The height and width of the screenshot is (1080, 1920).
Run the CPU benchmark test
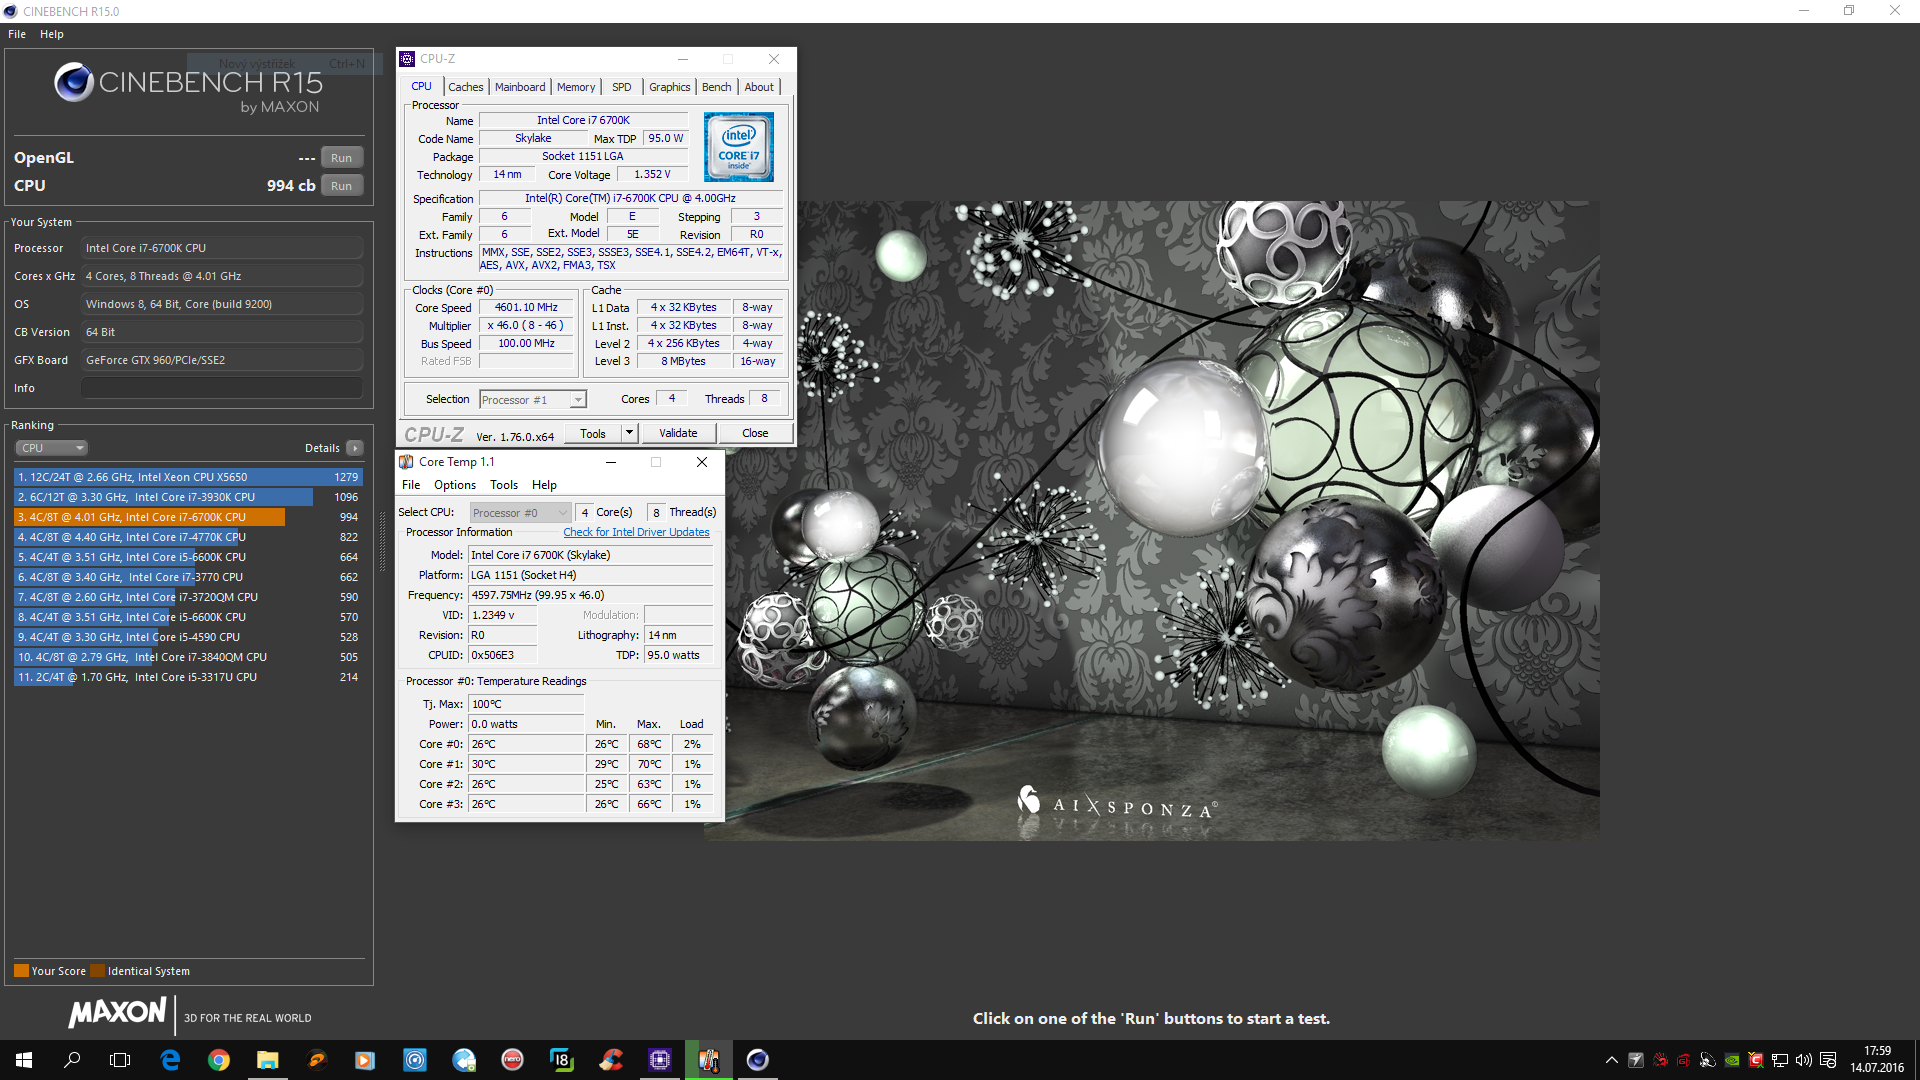click(x=341, y=186)
